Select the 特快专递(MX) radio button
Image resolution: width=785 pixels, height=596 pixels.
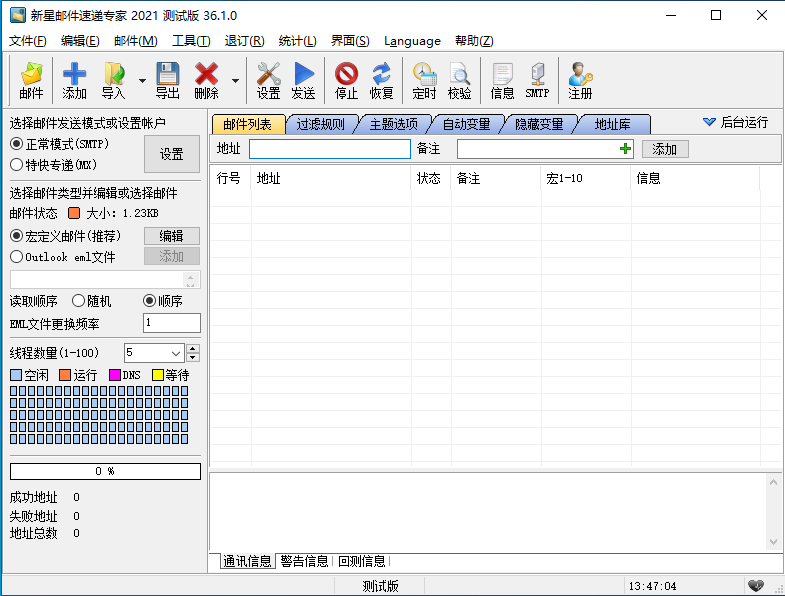(x=17, y=164)
